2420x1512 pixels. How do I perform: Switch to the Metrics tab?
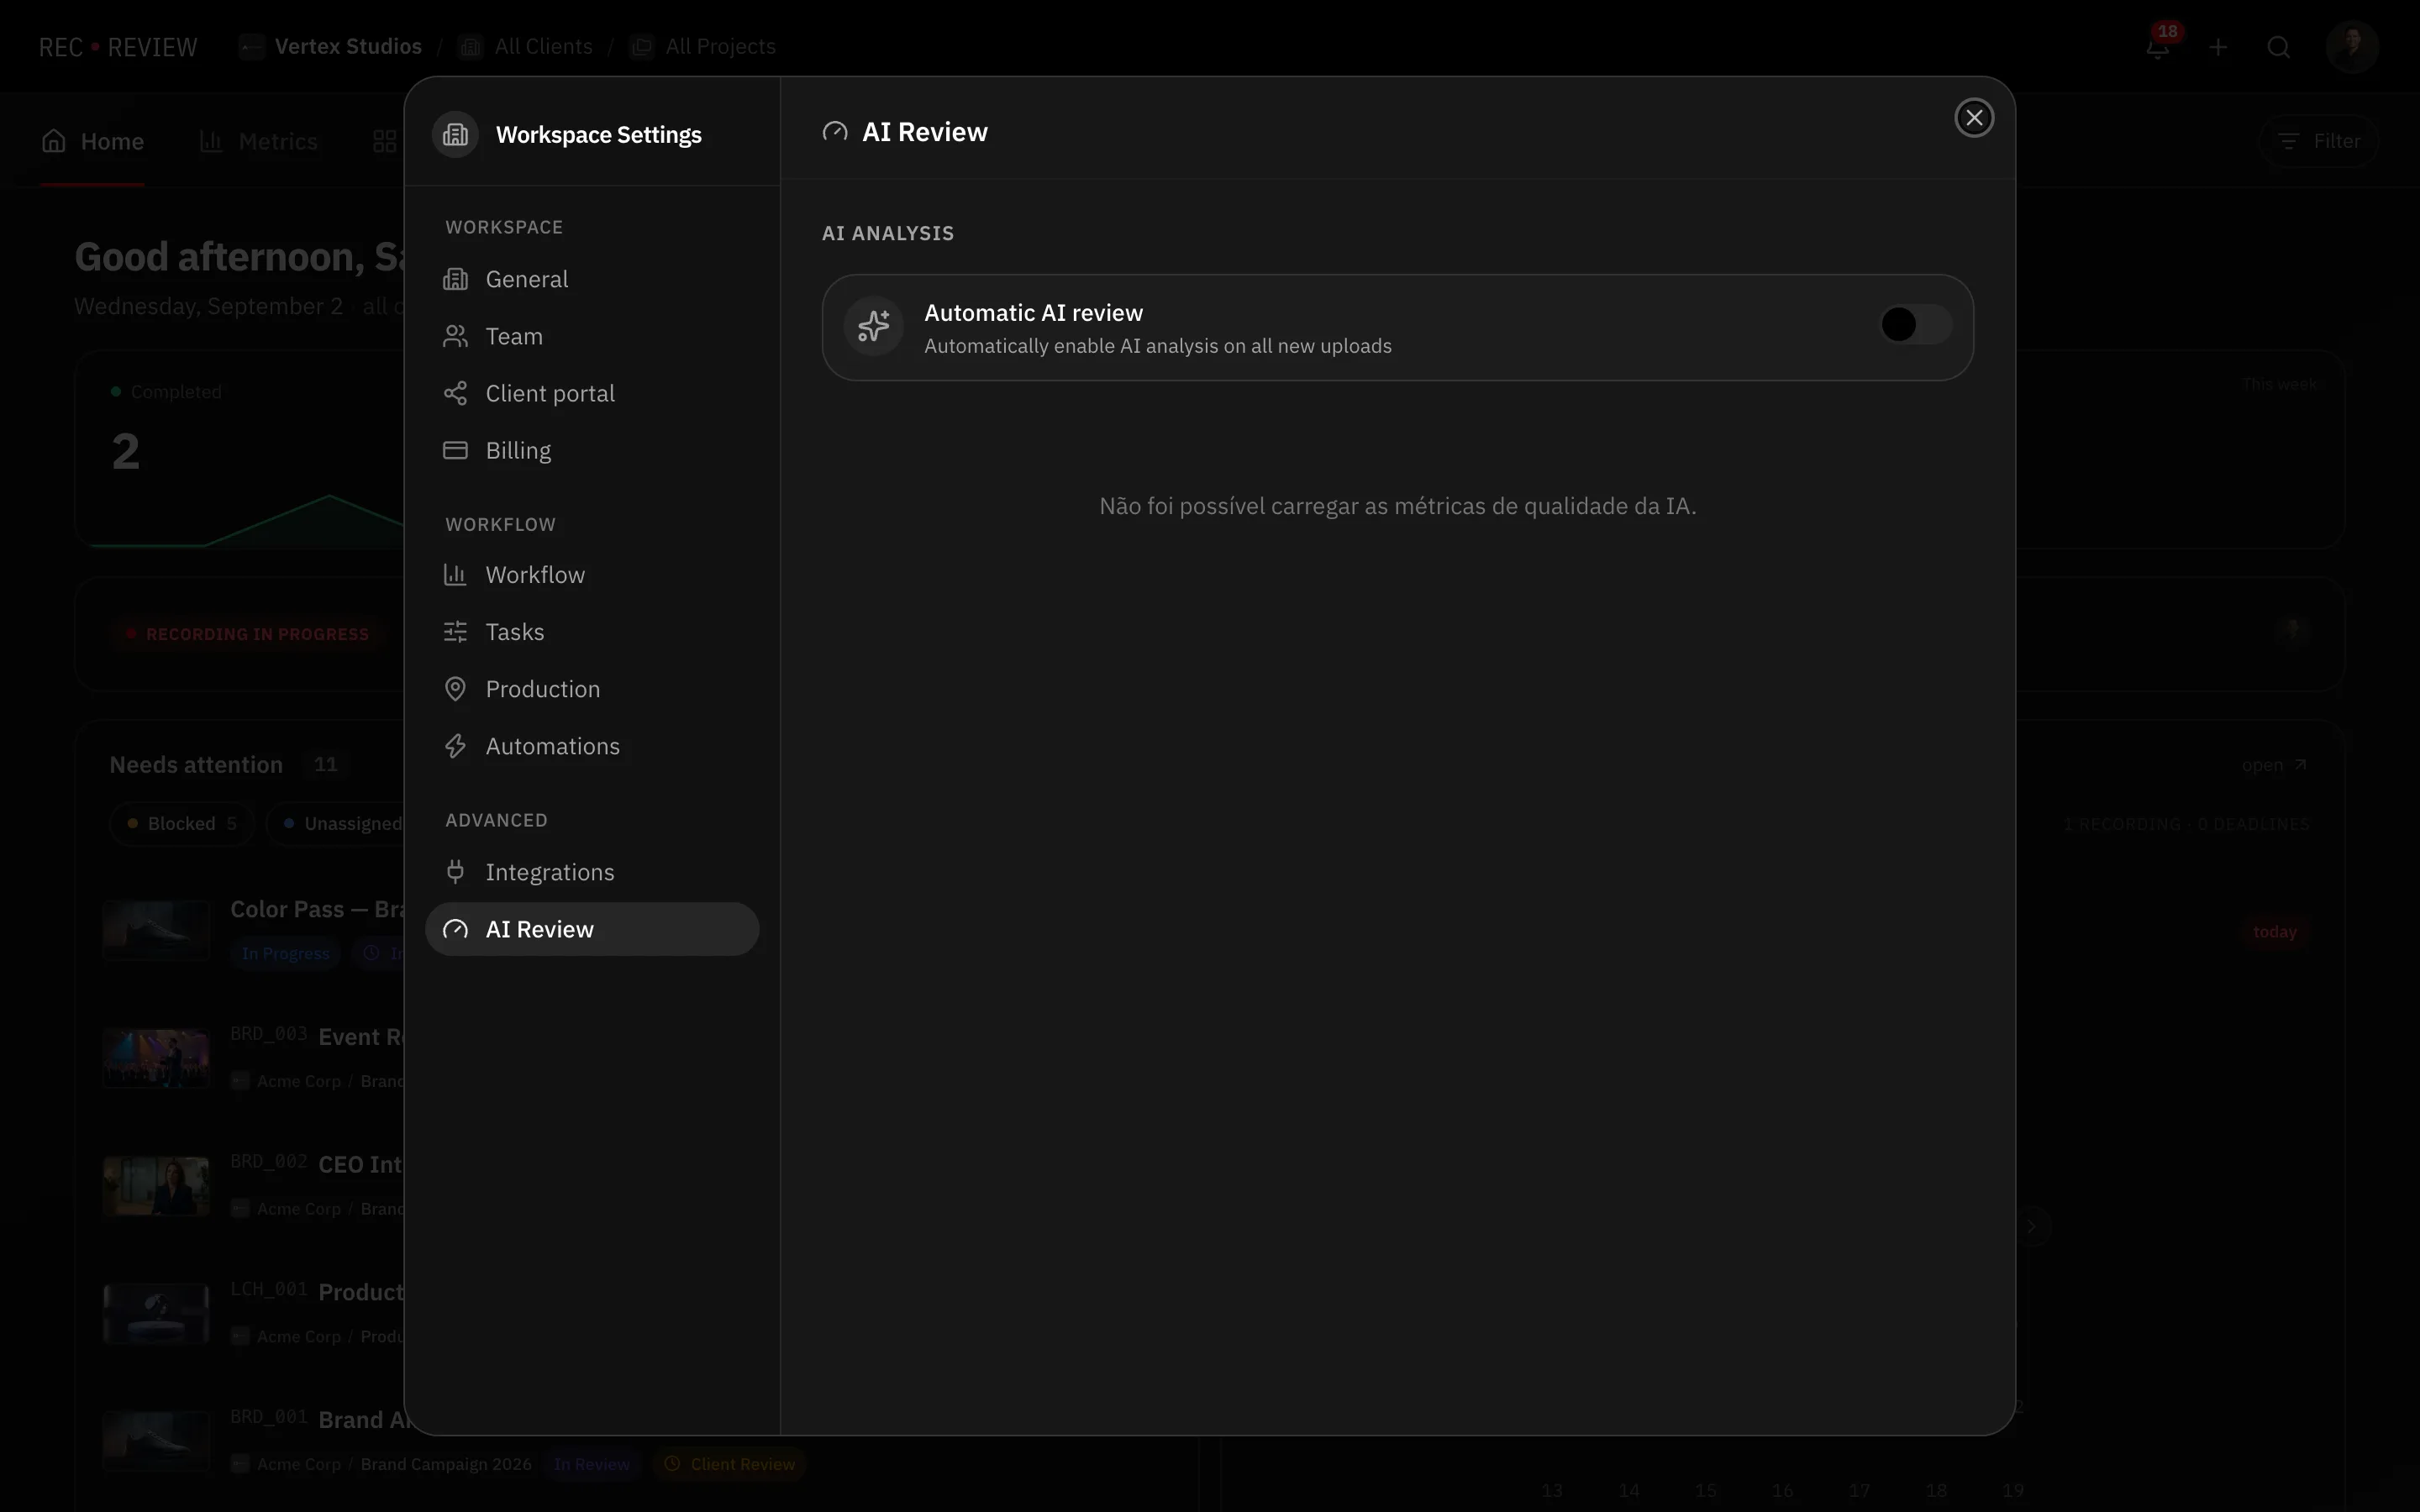coord(258,141)
